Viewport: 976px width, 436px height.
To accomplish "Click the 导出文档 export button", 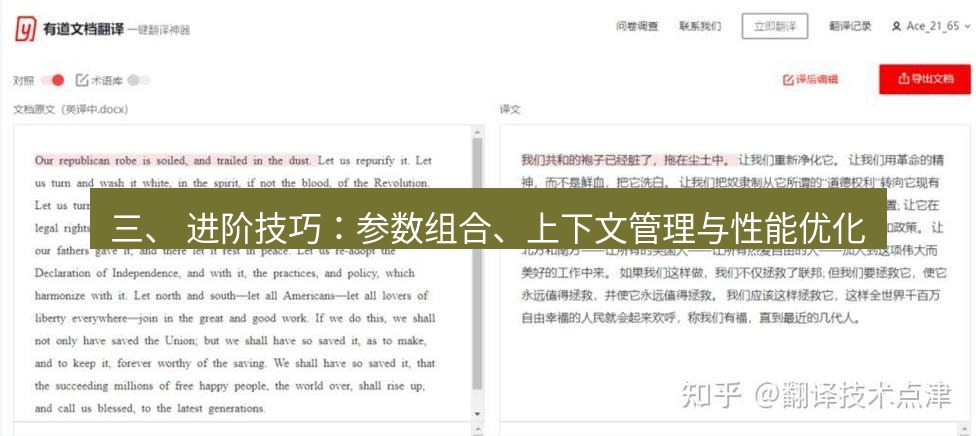I will (x=925, y=79).
